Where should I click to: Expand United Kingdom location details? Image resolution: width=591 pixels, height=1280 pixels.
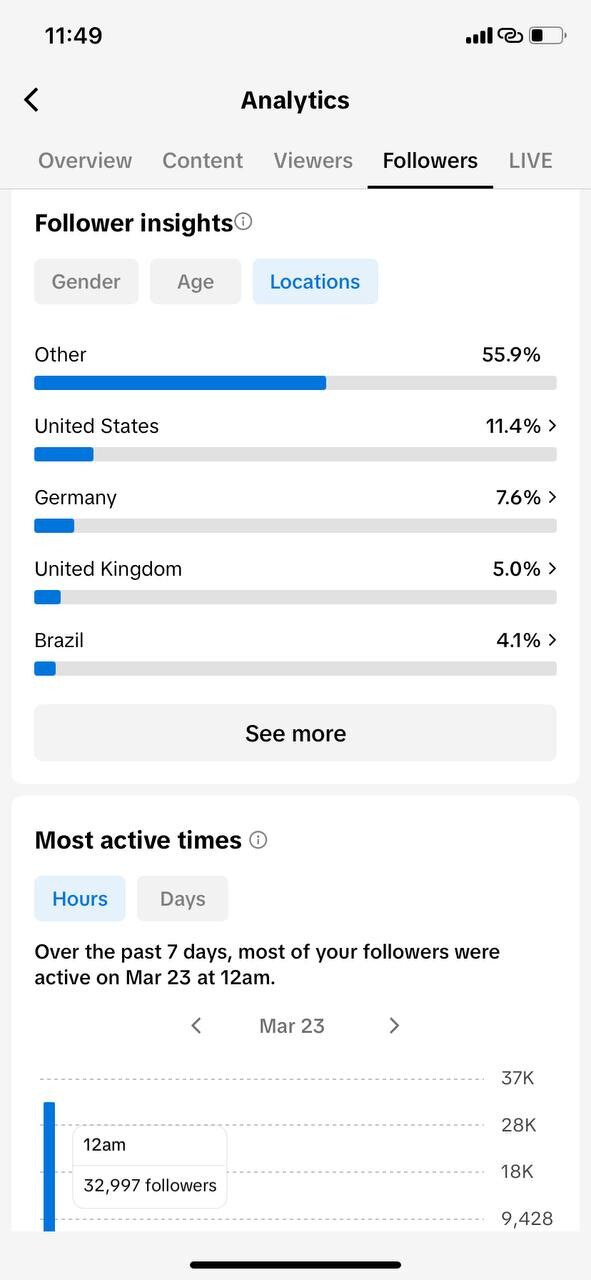[x=295, y=581]
